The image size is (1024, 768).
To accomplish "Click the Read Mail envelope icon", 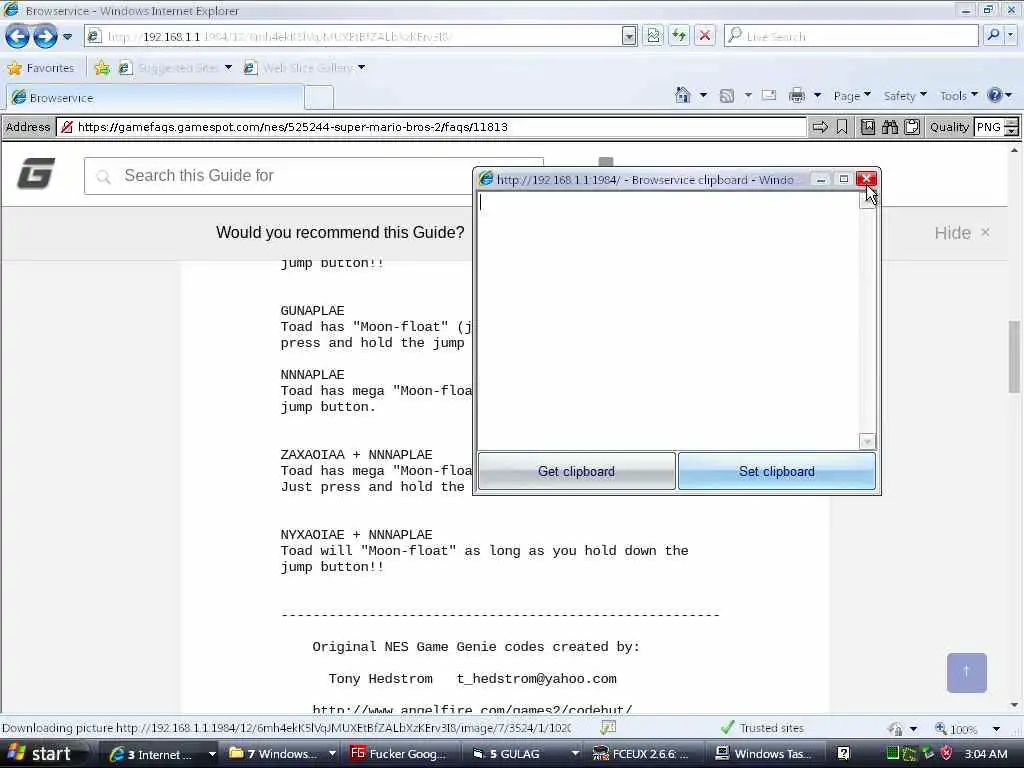I will tap(769, 95).
